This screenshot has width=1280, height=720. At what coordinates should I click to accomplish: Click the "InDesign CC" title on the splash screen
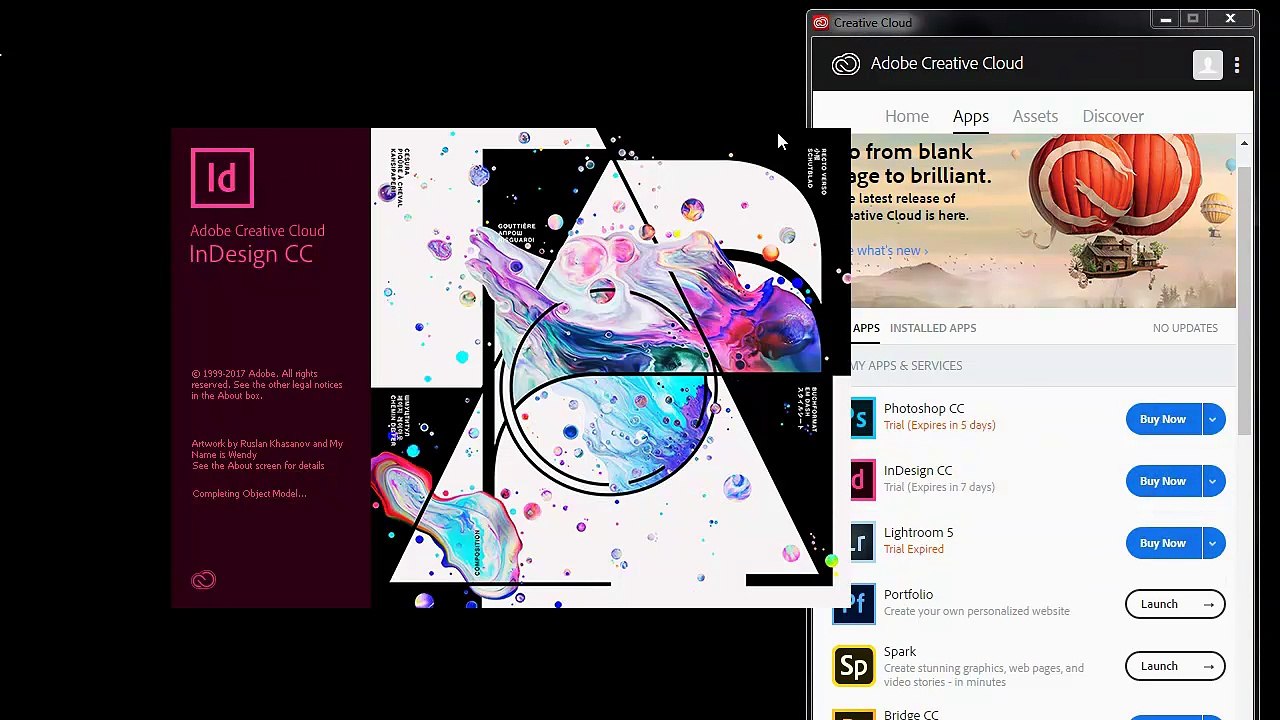point(251,255)
